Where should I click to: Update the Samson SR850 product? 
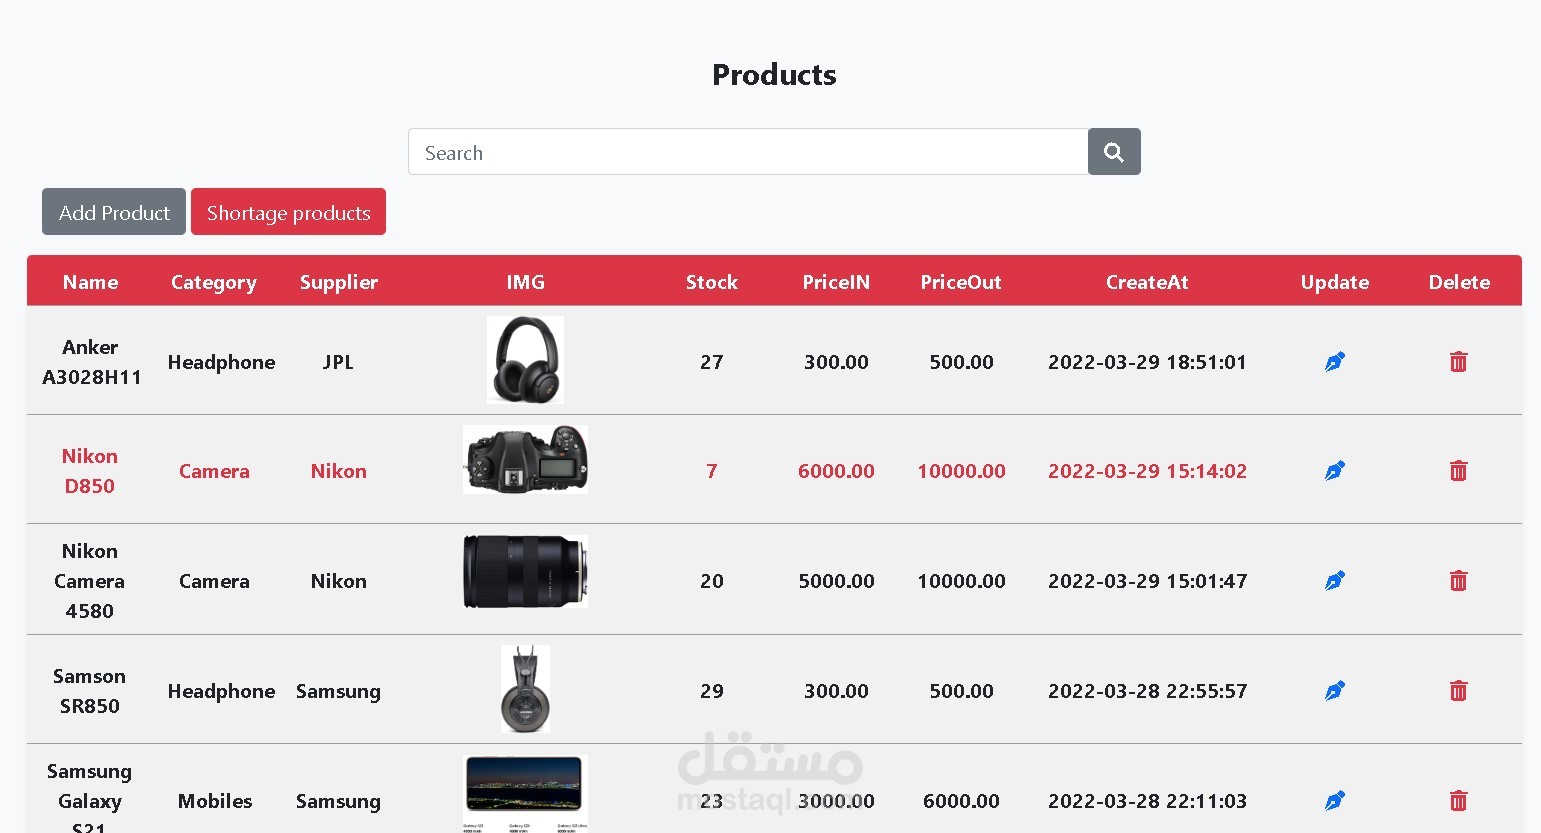pos(1335,690)
